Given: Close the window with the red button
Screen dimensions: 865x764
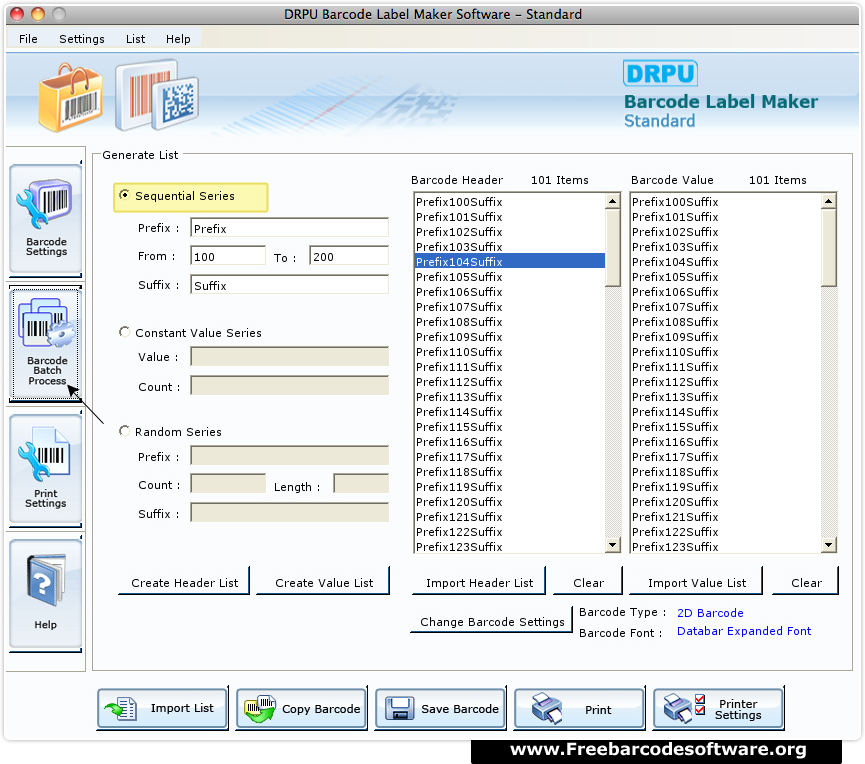Looking at the screenshot, I should point(17,14).
